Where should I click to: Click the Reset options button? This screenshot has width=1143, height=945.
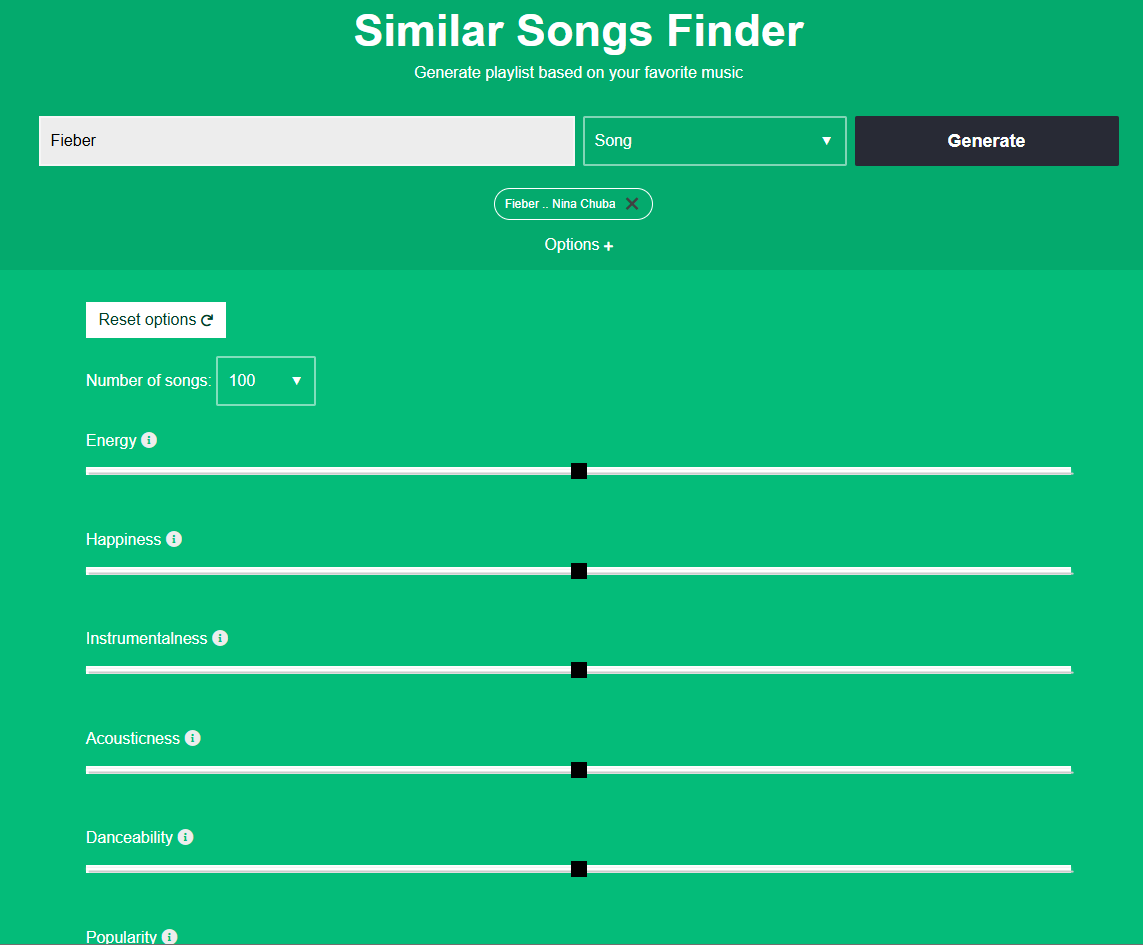click(156, 320)
